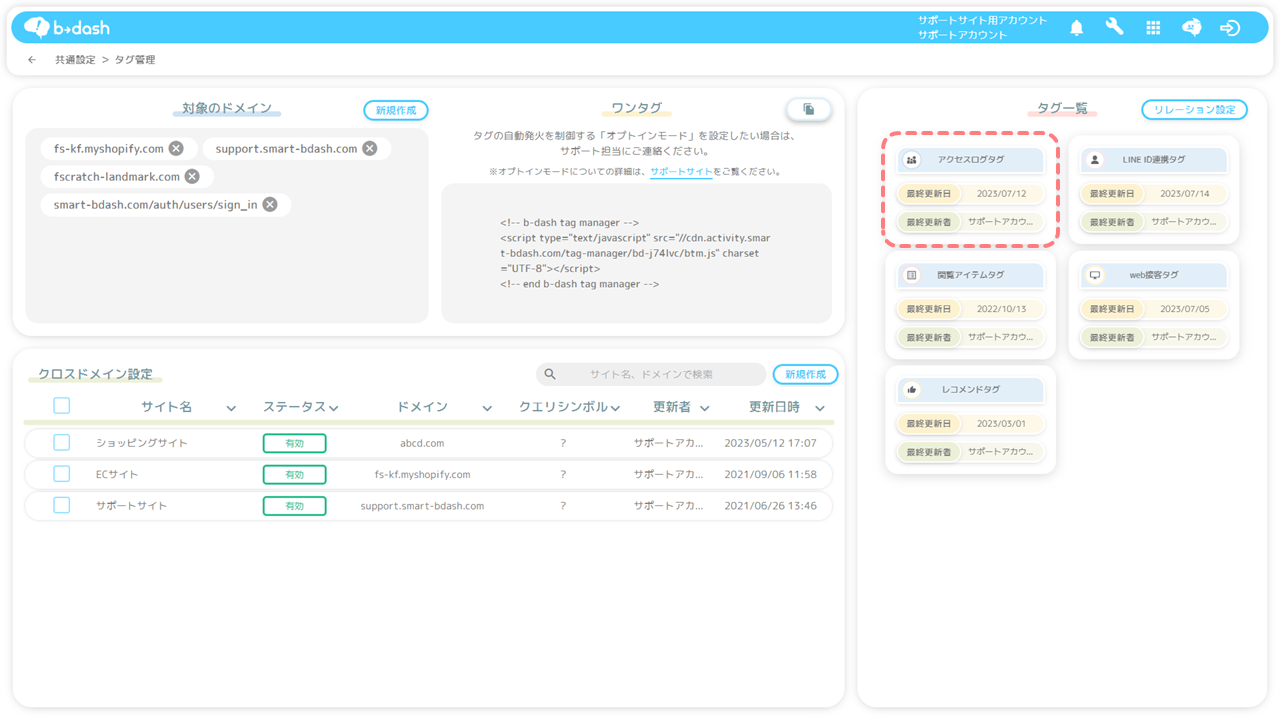Copy the one-tag code with clipboard icon
The height and width of the screenshot is (720, 1280).
(x=808, y=109)
